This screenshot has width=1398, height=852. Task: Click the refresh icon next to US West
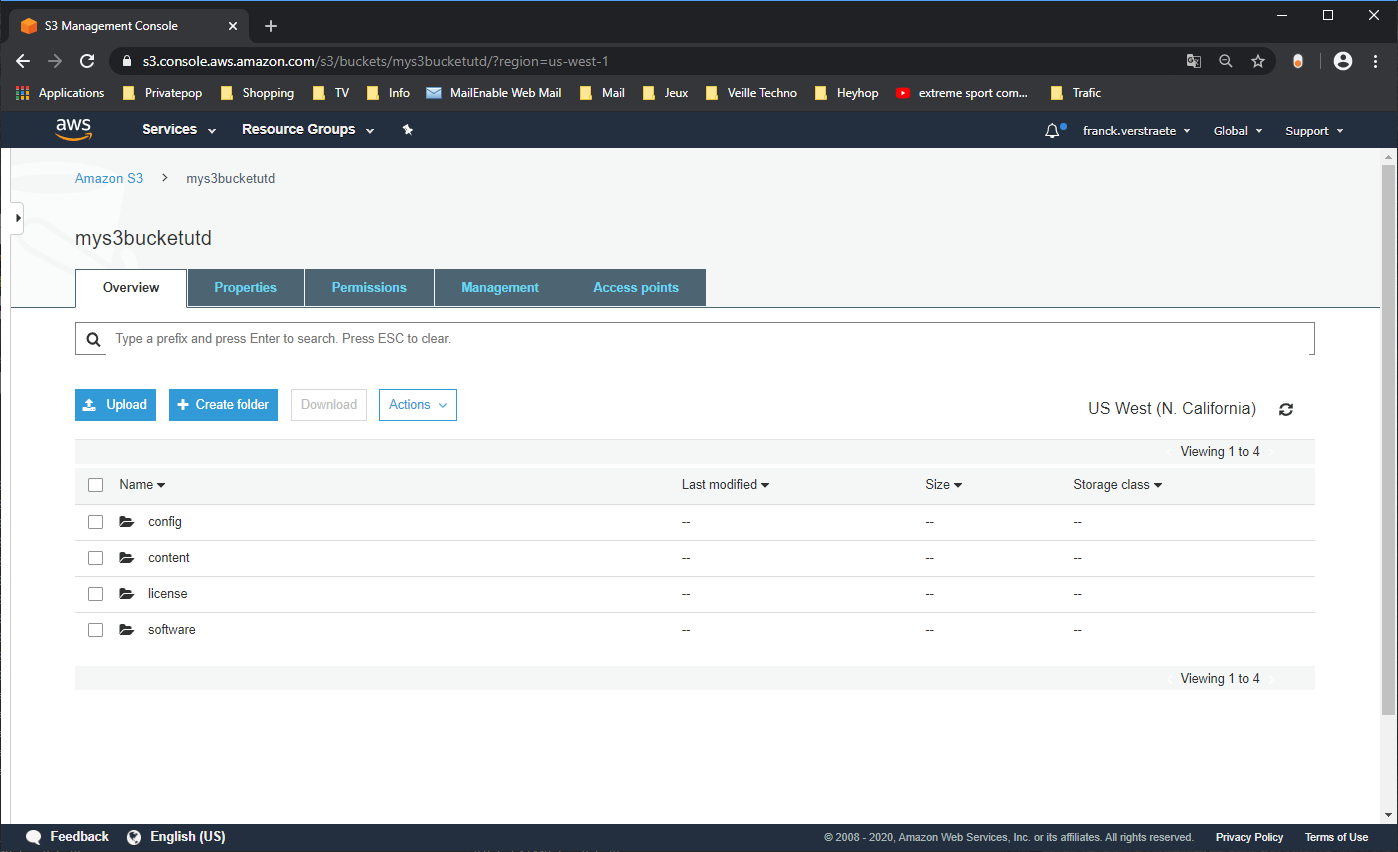click(x=1286, y=409)
